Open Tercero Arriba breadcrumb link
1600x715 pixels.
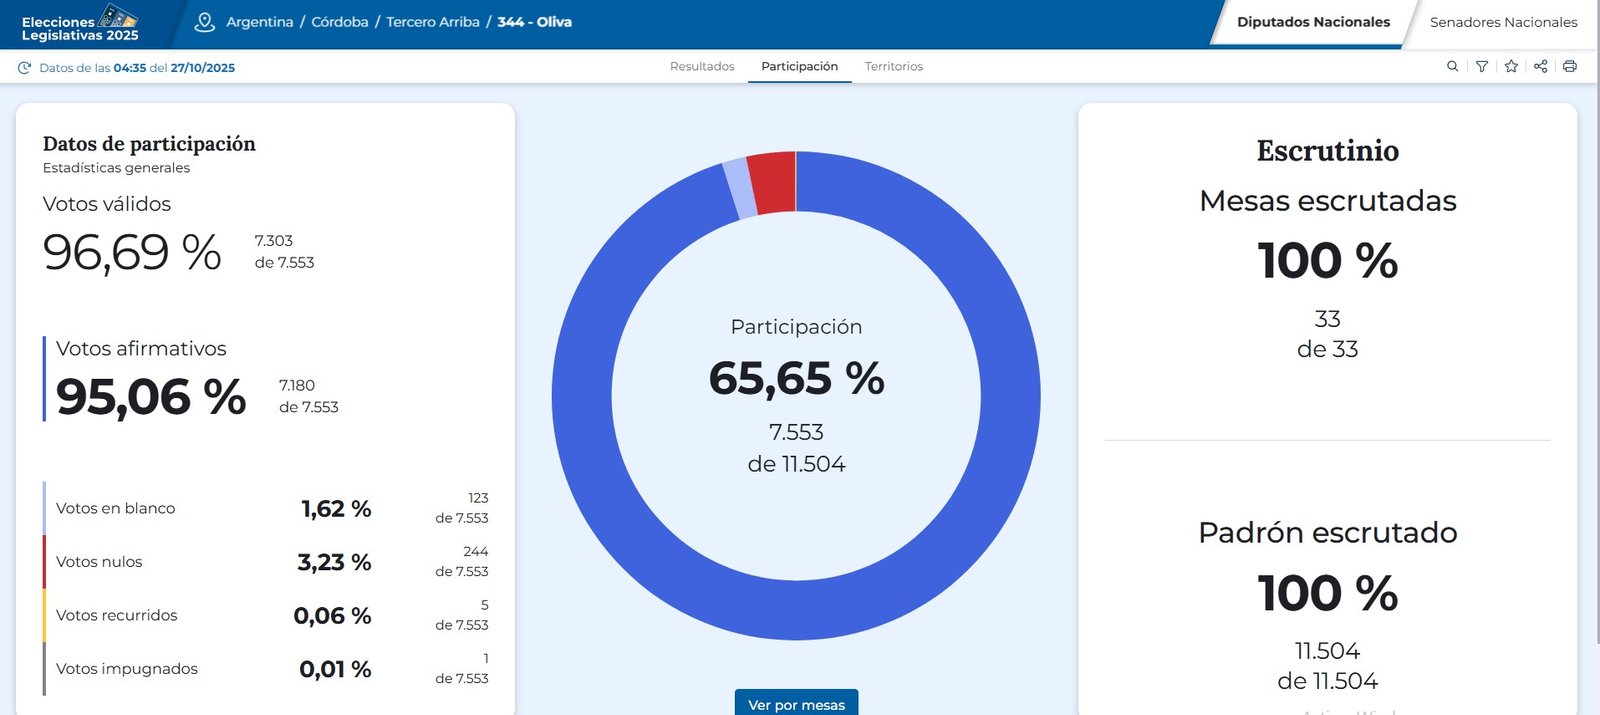tap(433, 22)
